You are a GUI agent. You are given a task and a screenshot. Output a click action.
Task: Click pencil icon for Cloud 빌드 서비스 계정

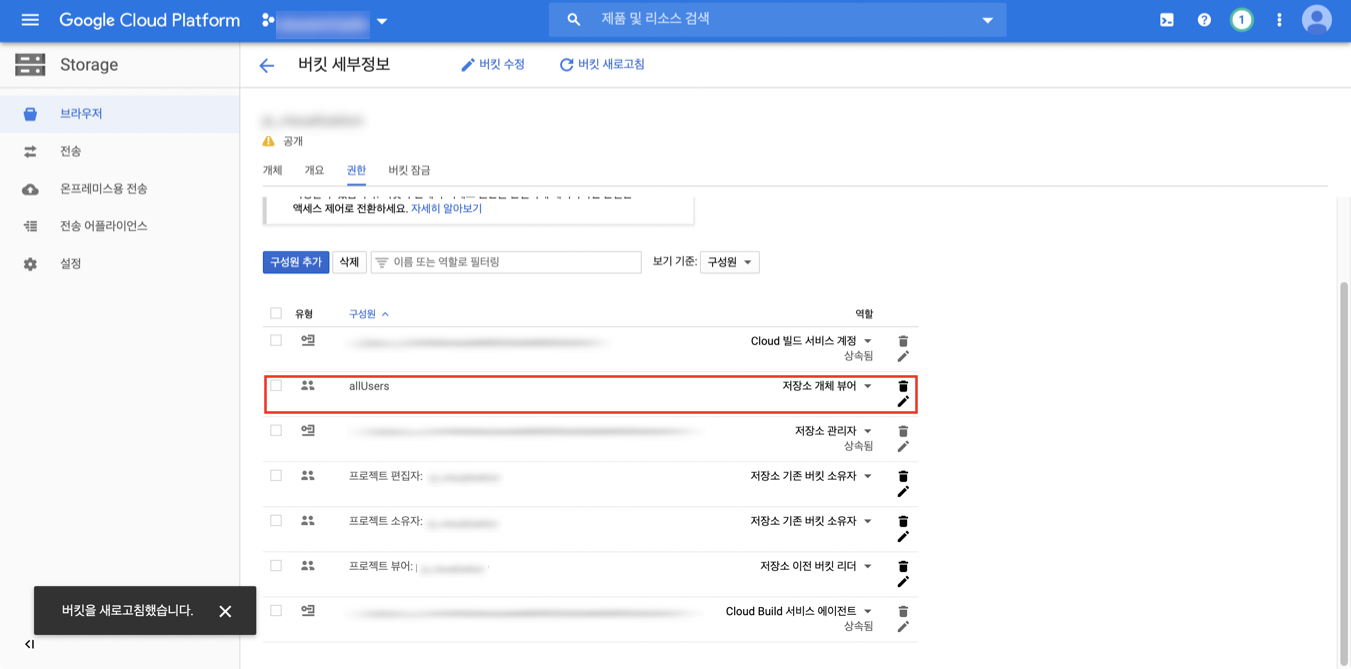[x=903, y=357]
